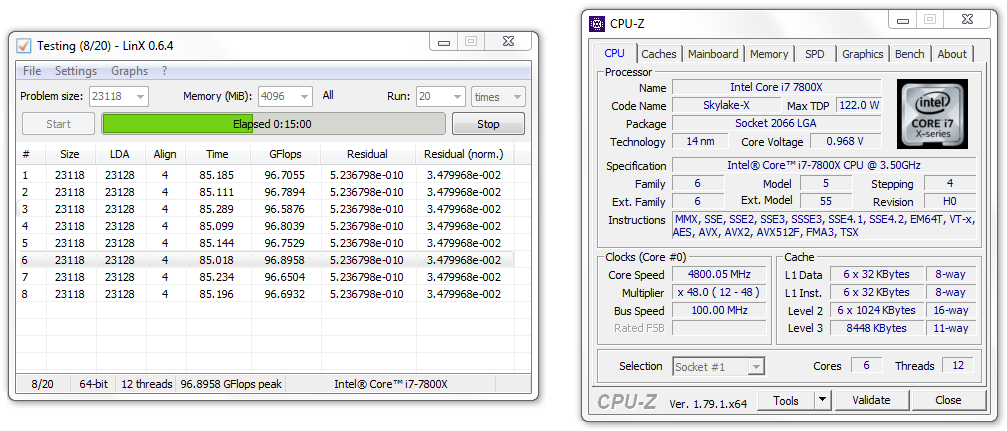
Task: Open the Tools dropdown arrow
Action: pos(823,401)
